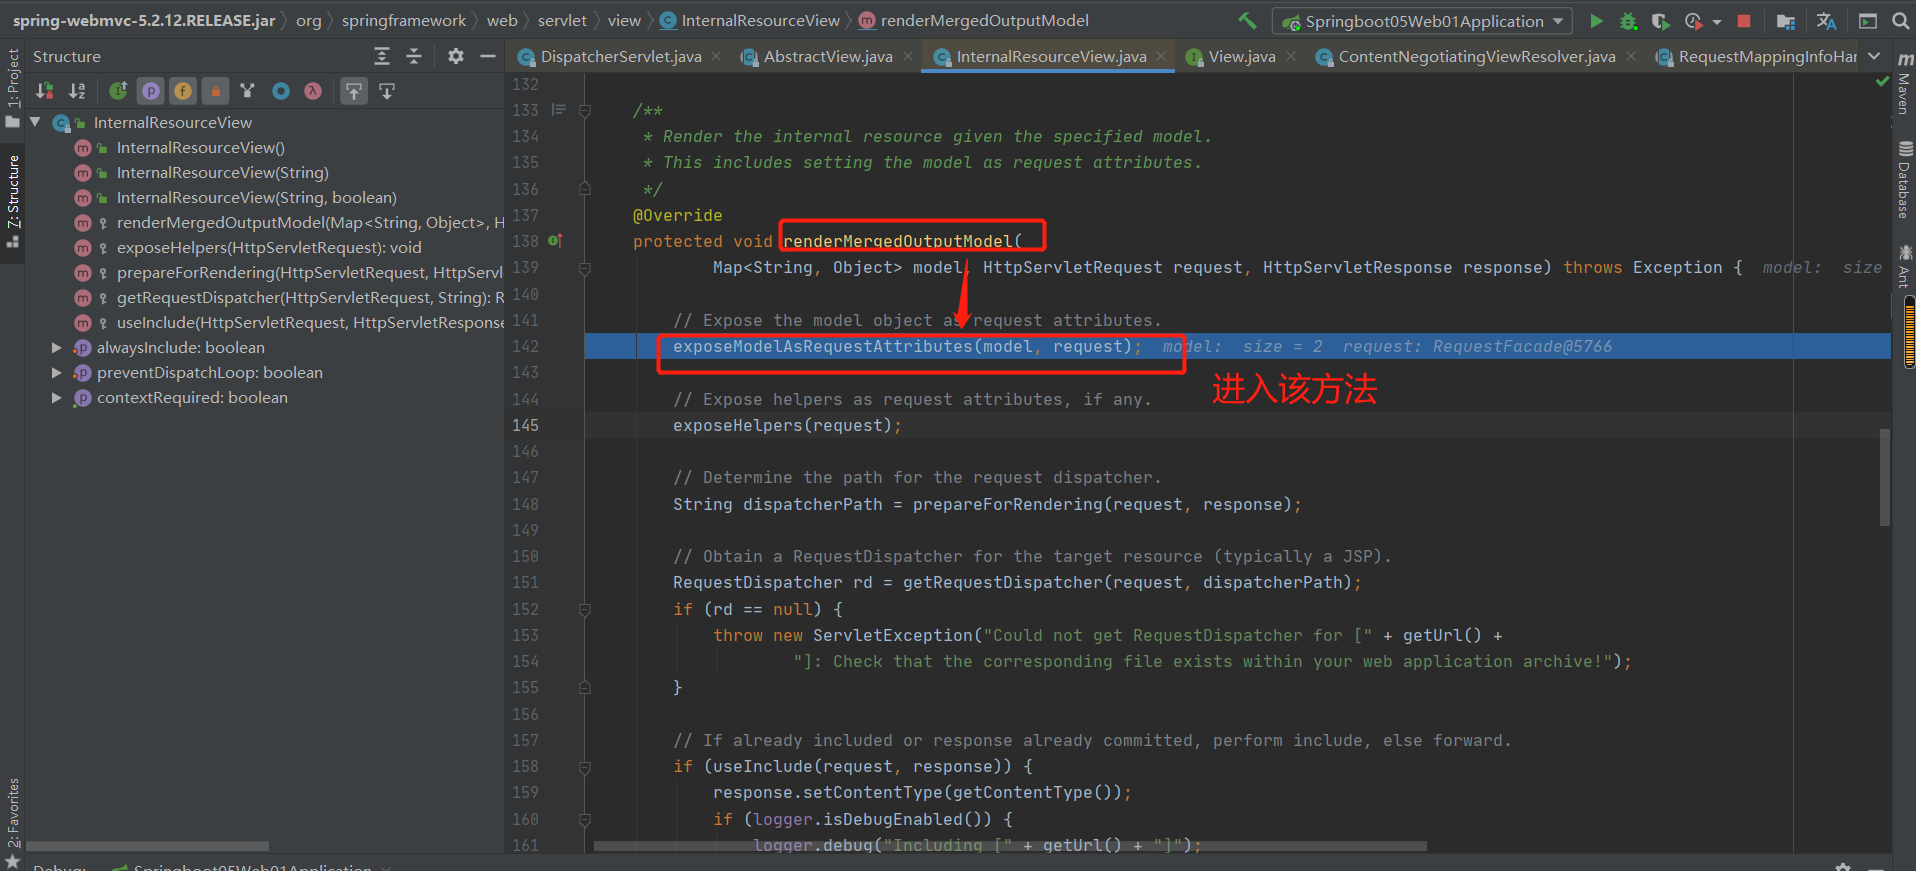Fold the Javadoc comment at line 133
This screenshot has height=871, width=1916.
click(x=585, y=111)
